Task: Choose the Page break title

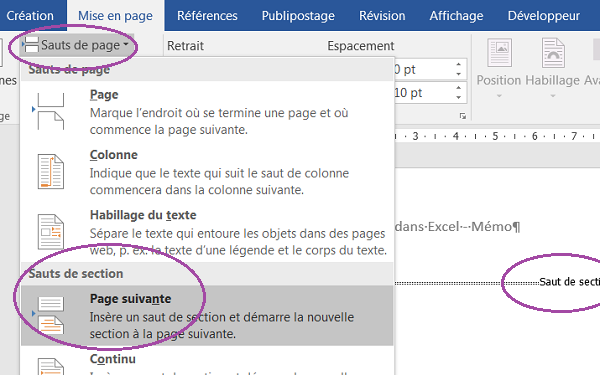Action: point(104,95)
